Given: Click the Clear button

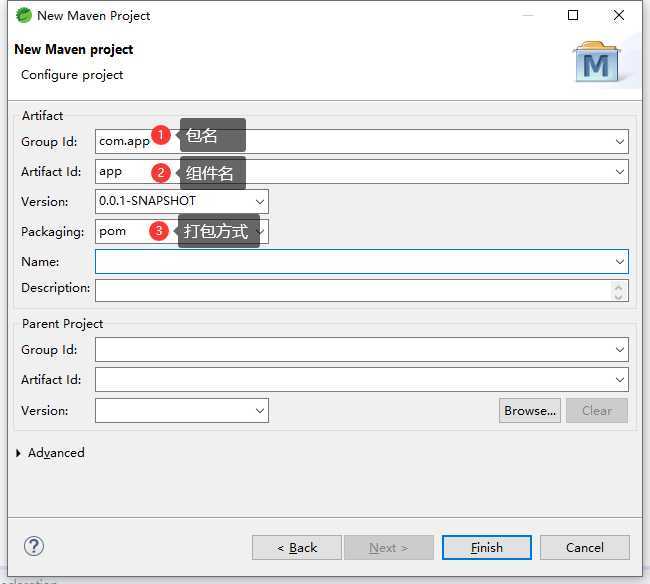Looking at the screenshot, I should (597, 411).
